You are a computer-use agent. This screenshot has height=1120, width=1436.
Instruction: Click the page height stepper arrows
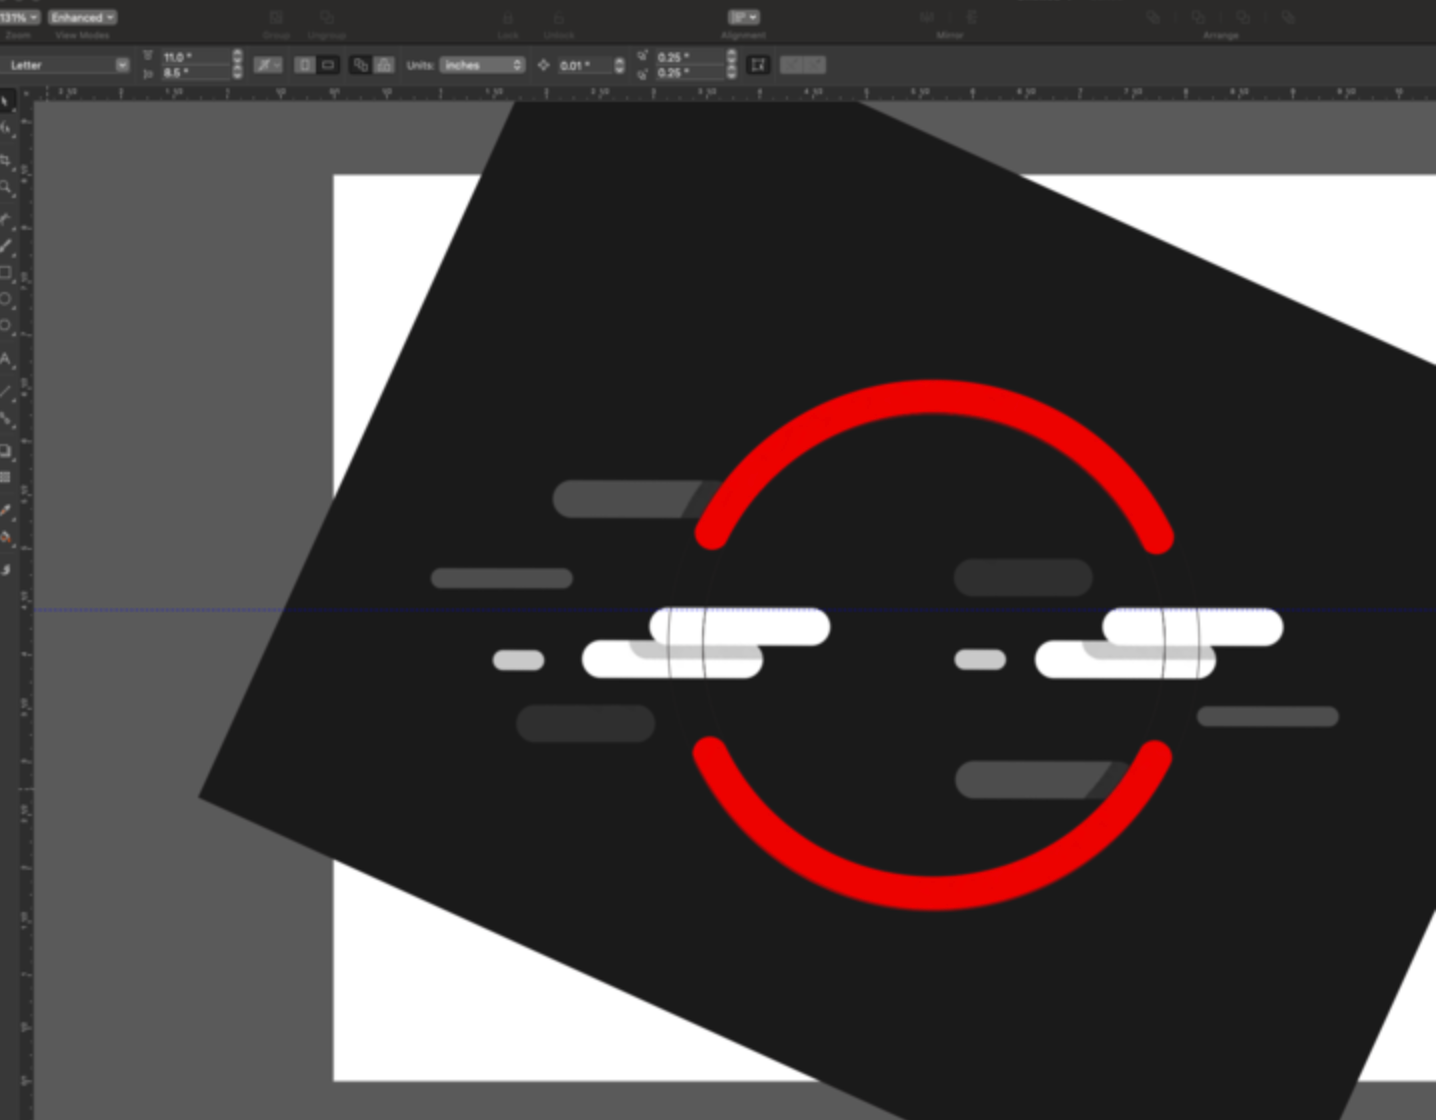[x=237, y=72]
